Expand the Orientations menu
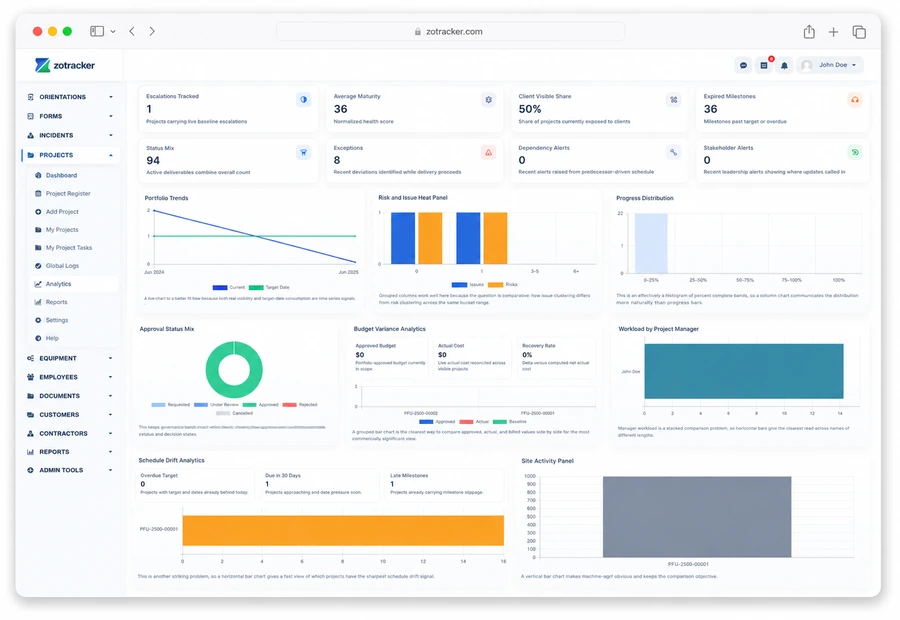Image resolution: width=900 pixels, height=620 pixels. pos(71,97)
